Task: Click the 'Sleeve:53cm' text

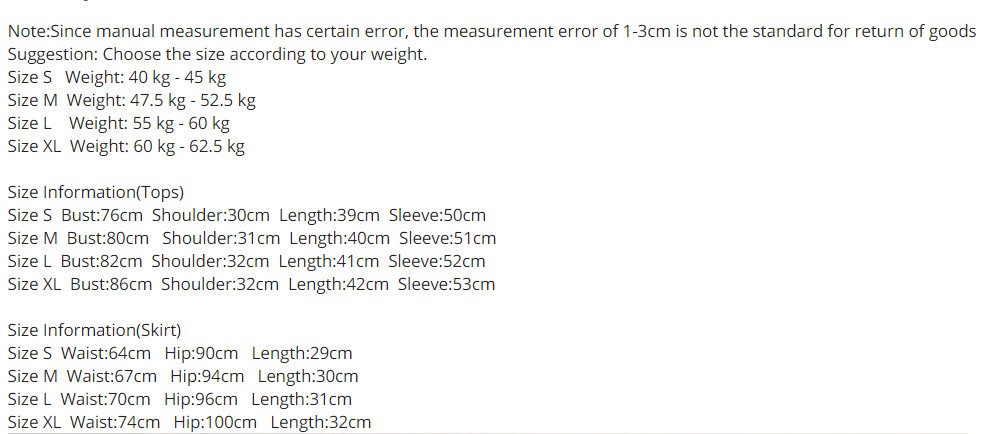Action: [446, 284]
